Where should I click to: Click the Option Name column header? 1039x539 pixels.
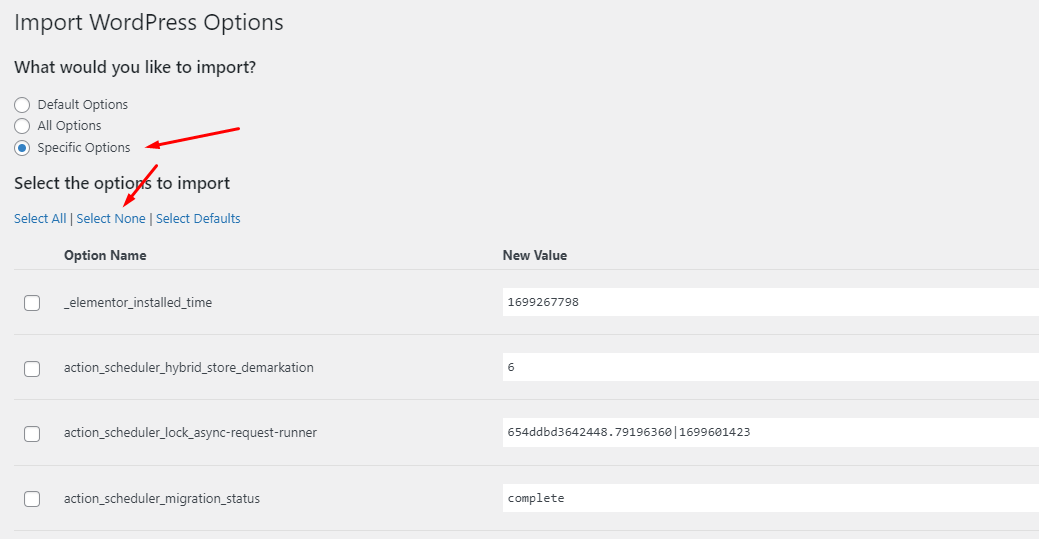pos(105,255)
